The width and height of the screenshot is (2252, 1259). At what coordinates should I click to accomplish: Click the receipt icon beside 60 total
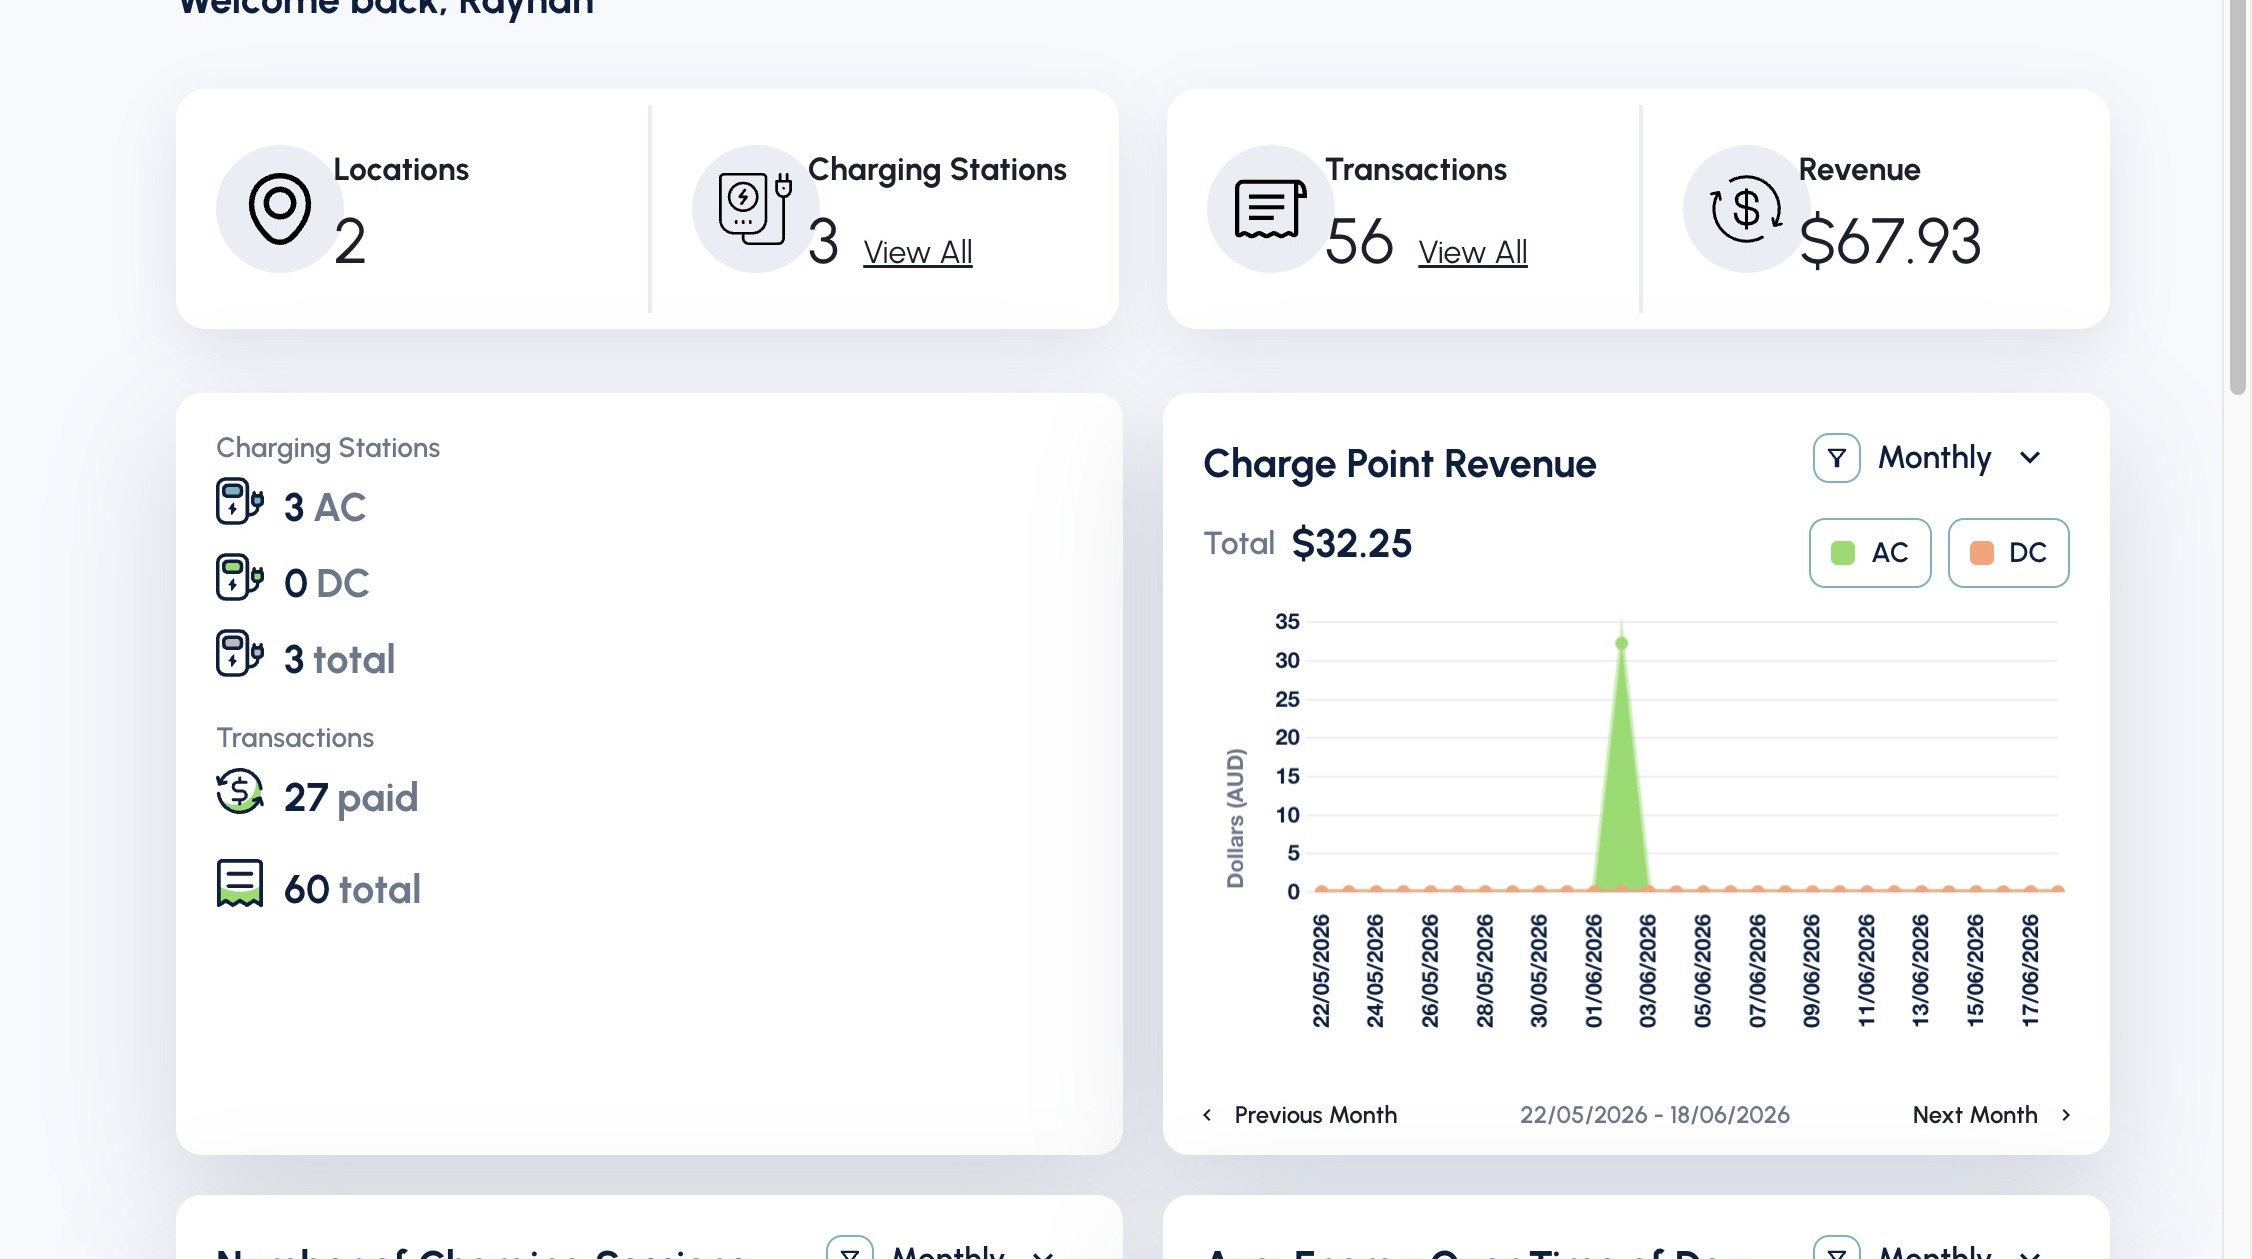[240, 884]
